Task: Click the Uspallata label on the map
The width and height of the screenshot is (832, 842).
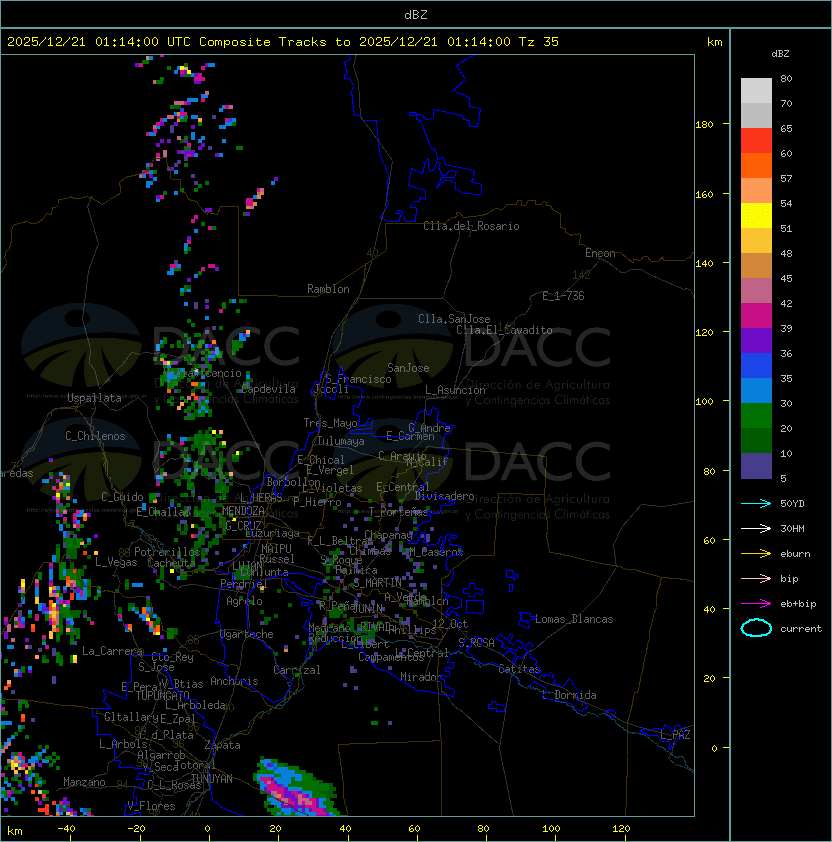Action: coord(94,398)
